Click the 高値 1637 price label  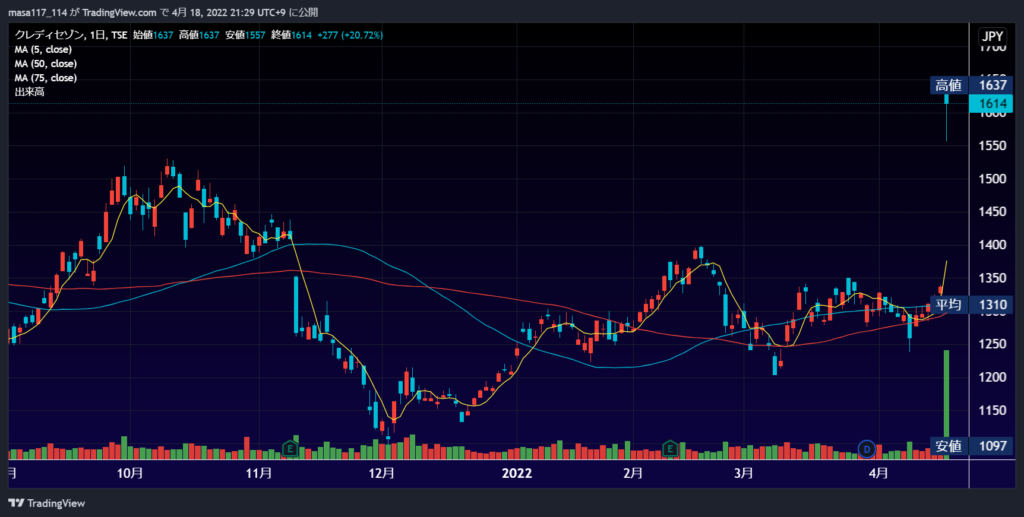pos(972,85)
